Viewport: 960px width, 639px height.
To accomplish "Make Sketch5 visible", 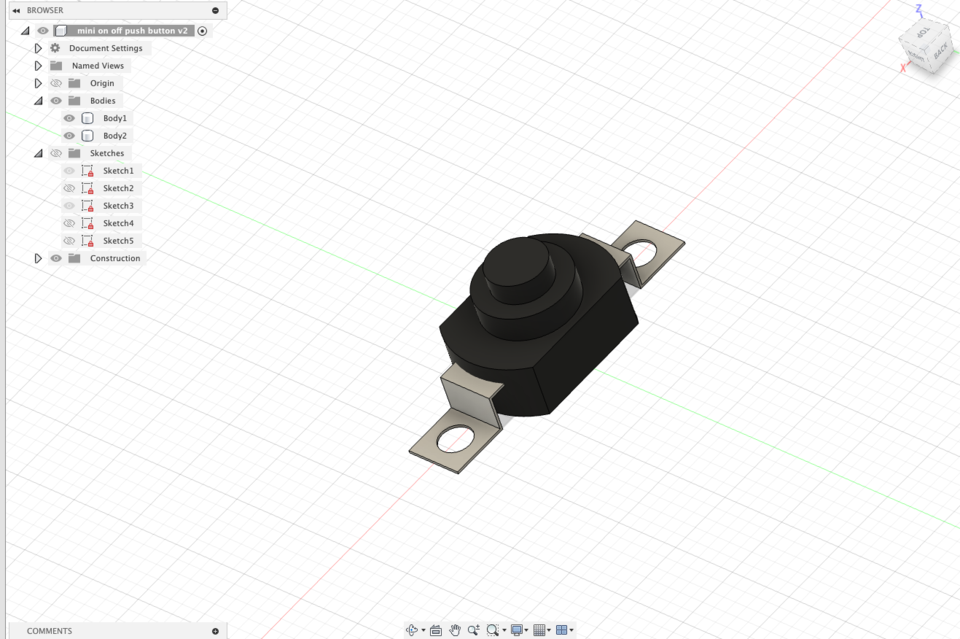I will (x=70, y=240).
